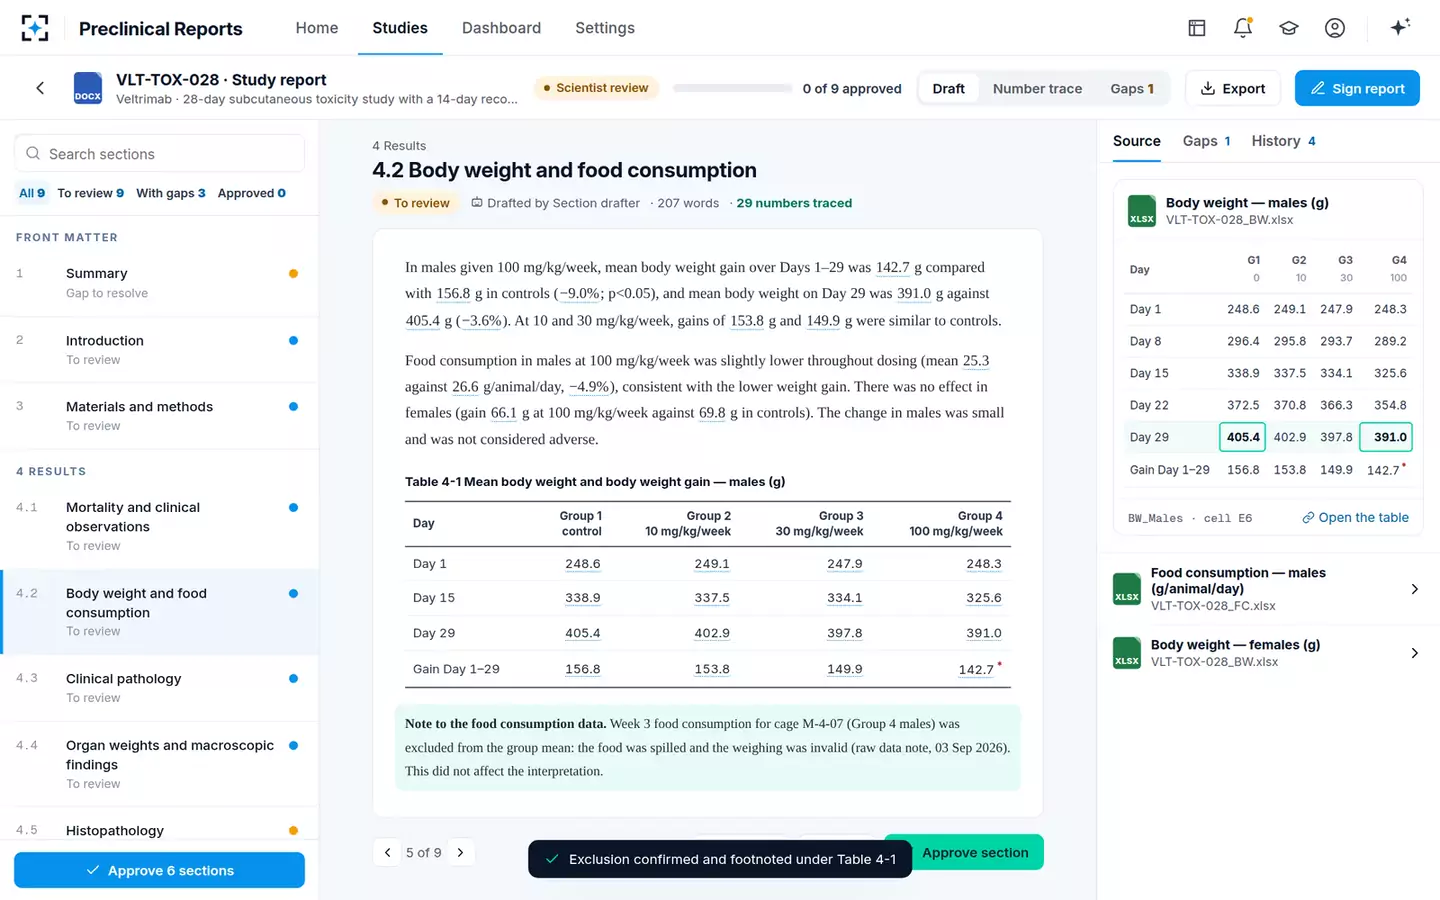Follow the Open the table link
Image resolution: width=1440 pixels, height=900 pixels.
click(x=1355, y=517)
